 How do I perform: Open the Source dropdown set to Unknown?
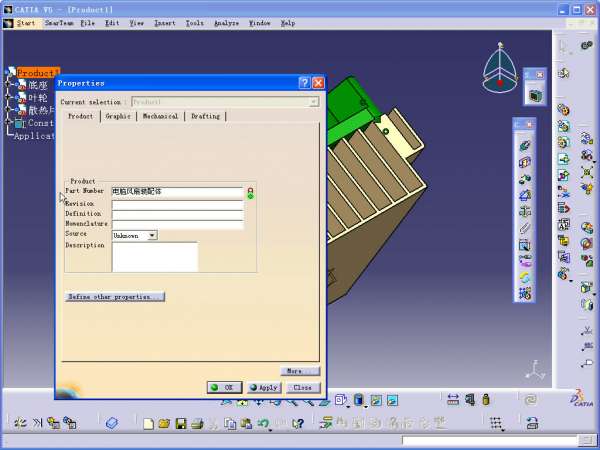(x=152, y=235)
